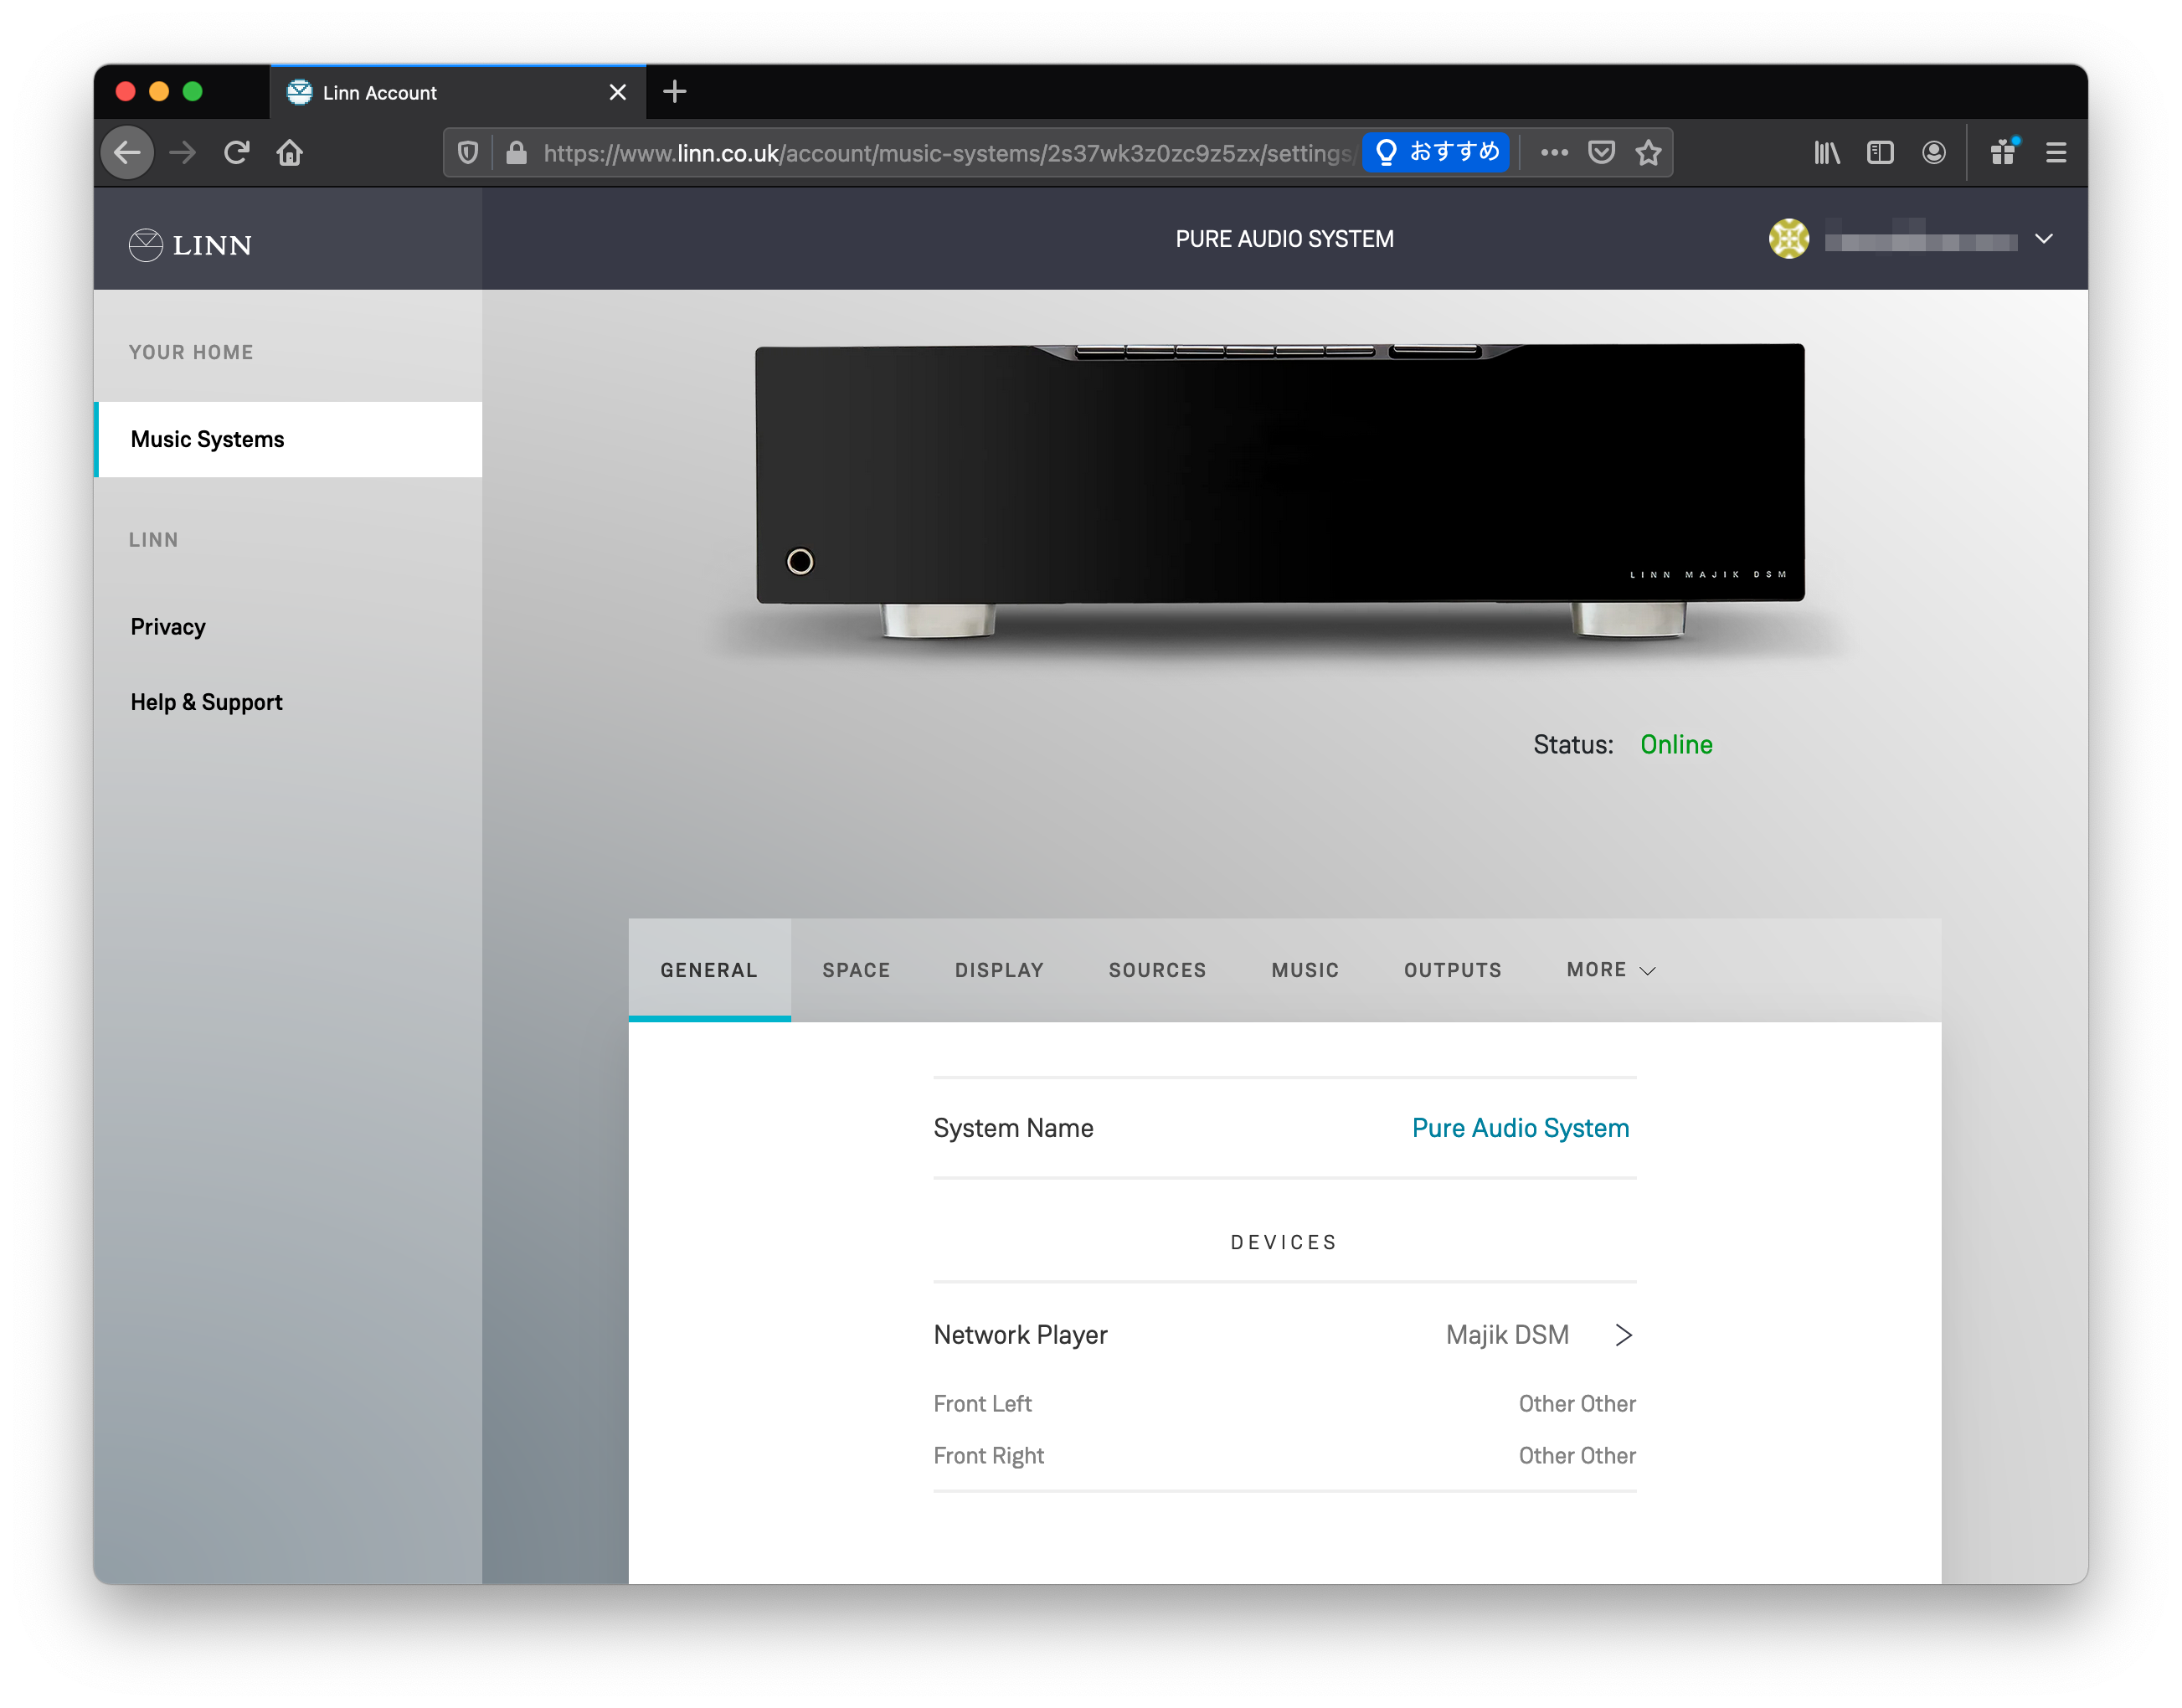Open the browser home page icon
This screenshot has width=2182, height=1708.
coord(290,152)
